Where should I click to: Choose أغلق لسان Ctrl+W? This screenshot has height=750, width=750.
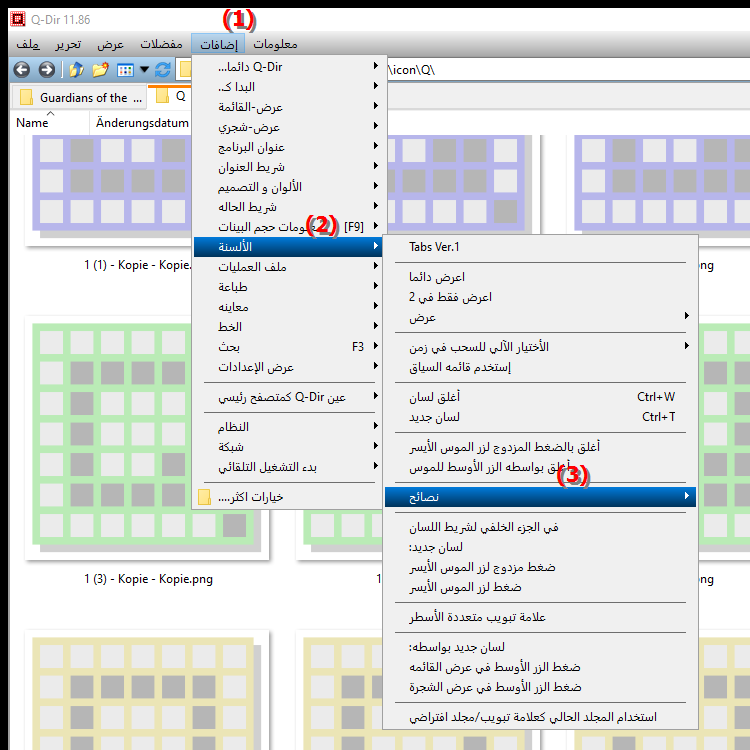point(540,397)
